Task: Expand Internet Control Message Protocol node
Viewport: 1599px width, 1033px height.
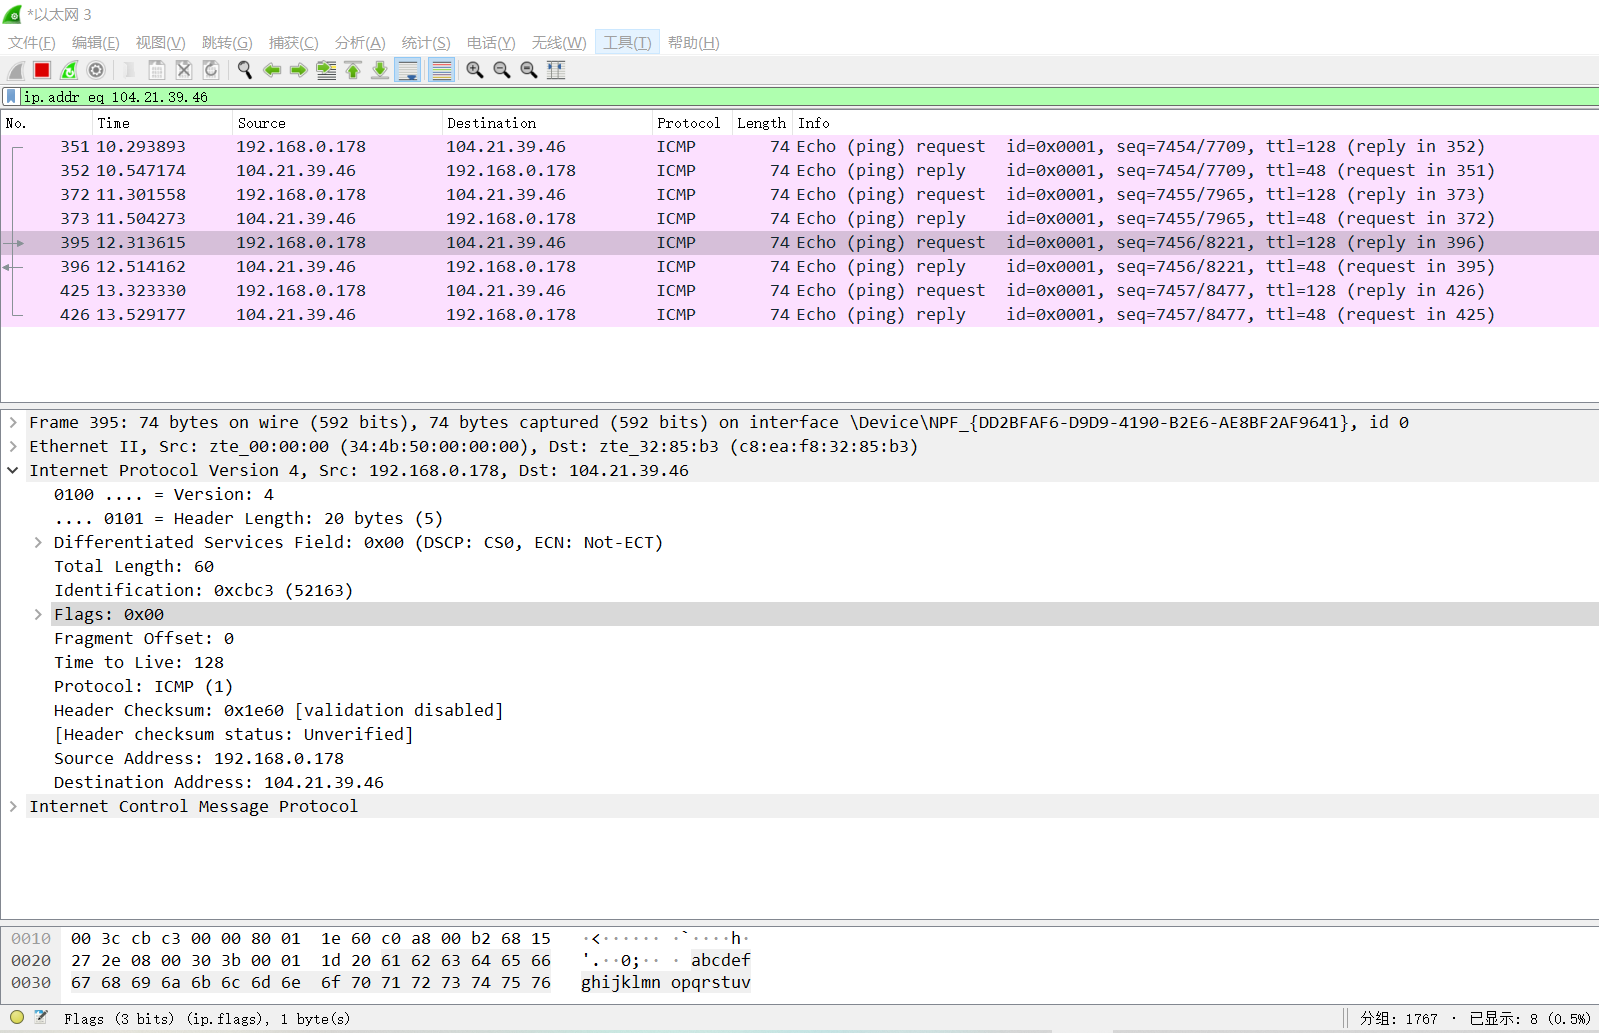Action: click(x=13, y=806)
